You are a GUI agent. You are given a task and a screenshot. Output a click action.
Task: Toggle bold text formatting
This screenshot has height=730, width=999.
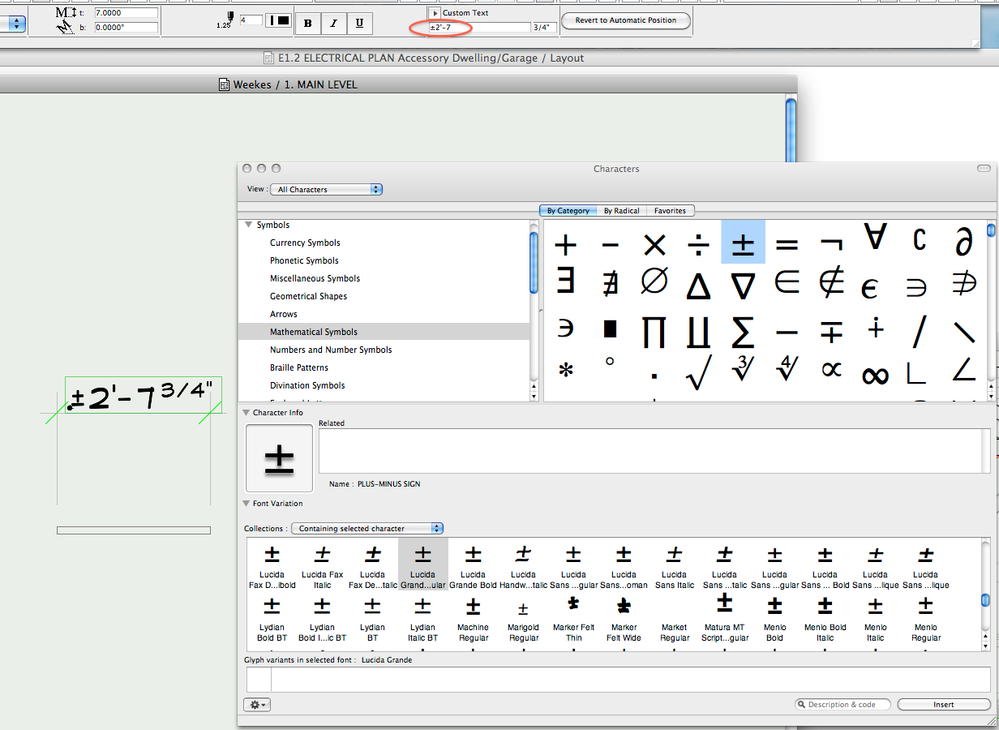(x=307, y=22)
